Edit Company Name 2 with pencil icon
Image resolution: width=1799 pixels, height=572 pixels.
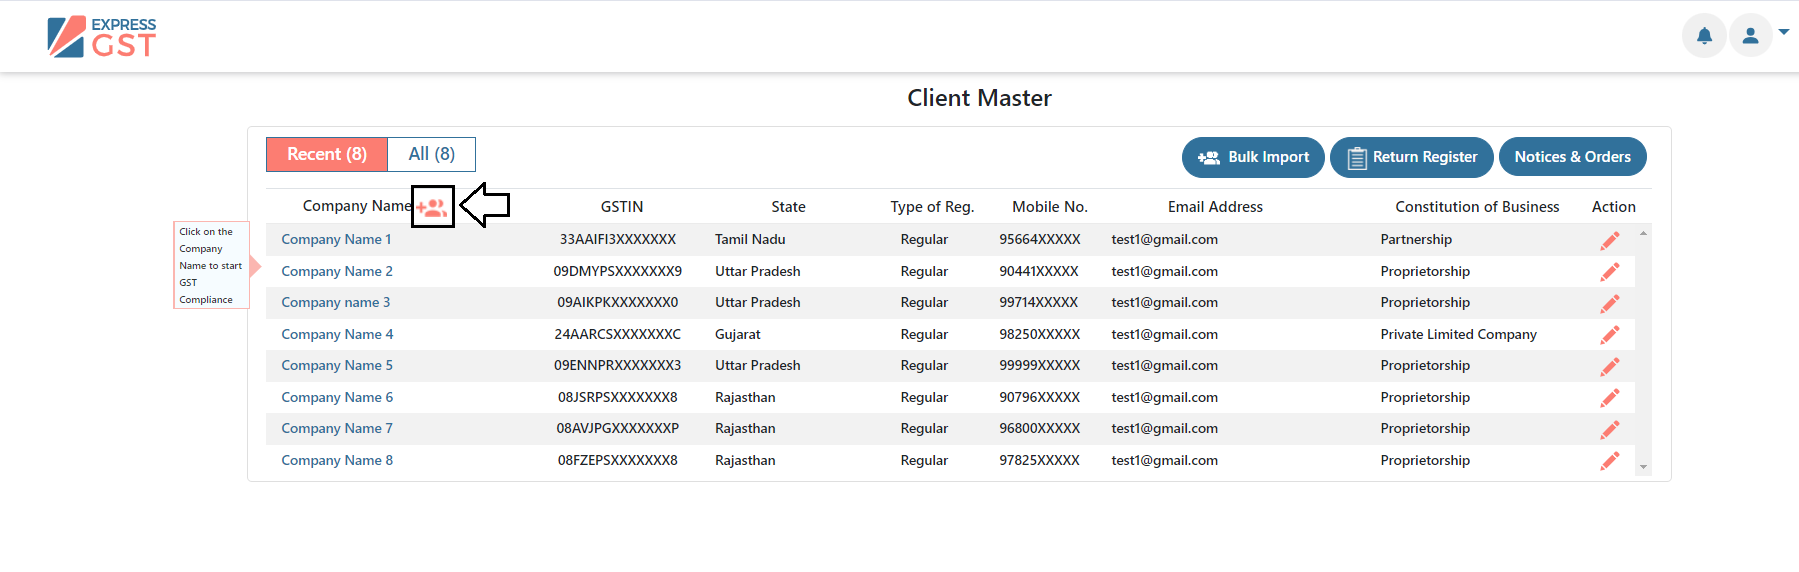click(x=1610, y=272)
